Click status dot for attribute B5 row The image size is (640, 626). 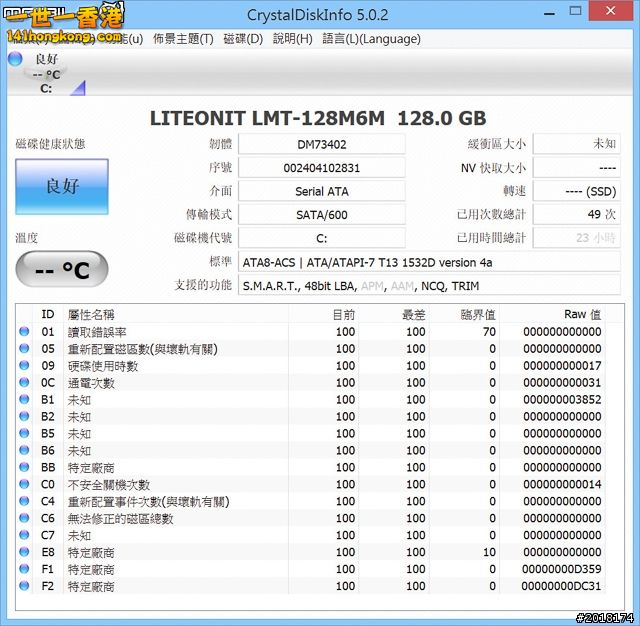[x=24, y=433]
